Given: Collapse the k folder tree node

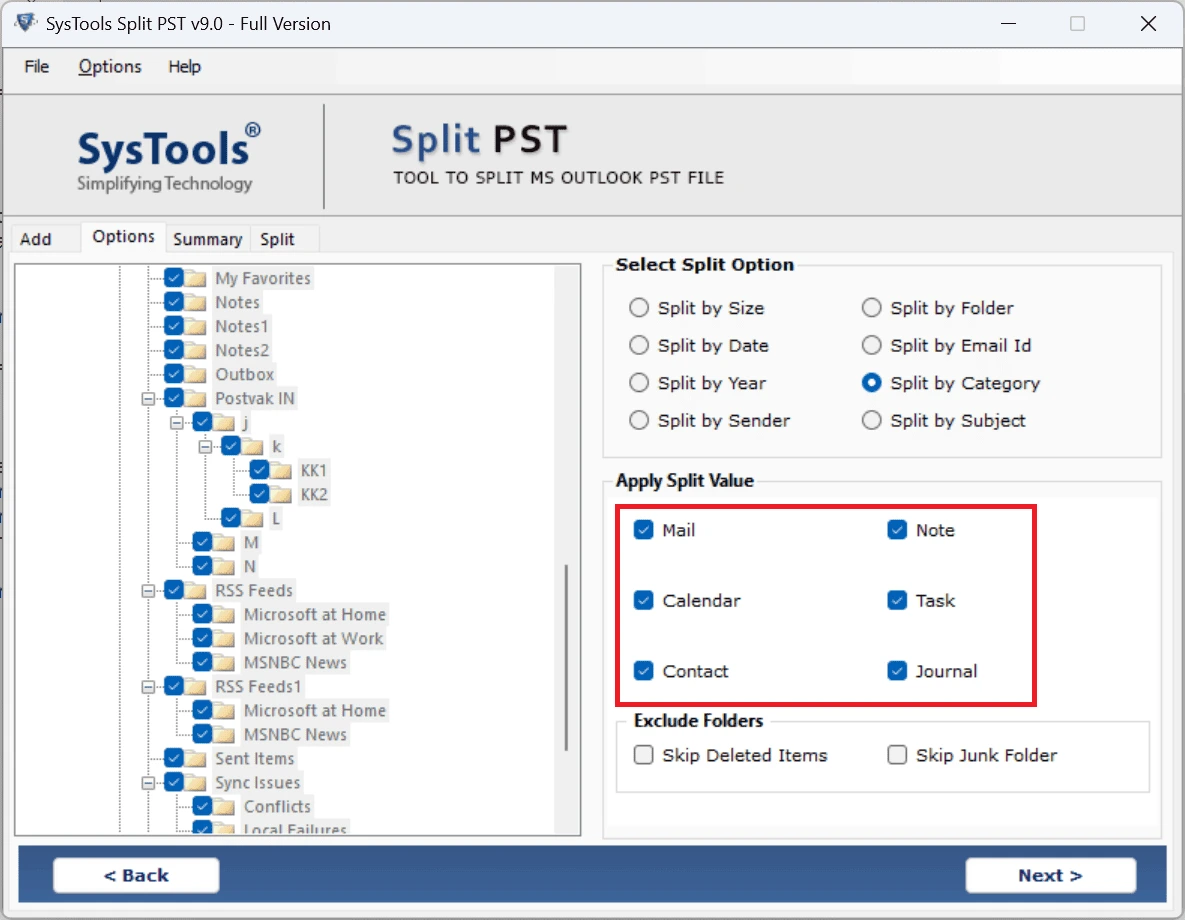Looking at the screenshot, I should click(206, 447).
